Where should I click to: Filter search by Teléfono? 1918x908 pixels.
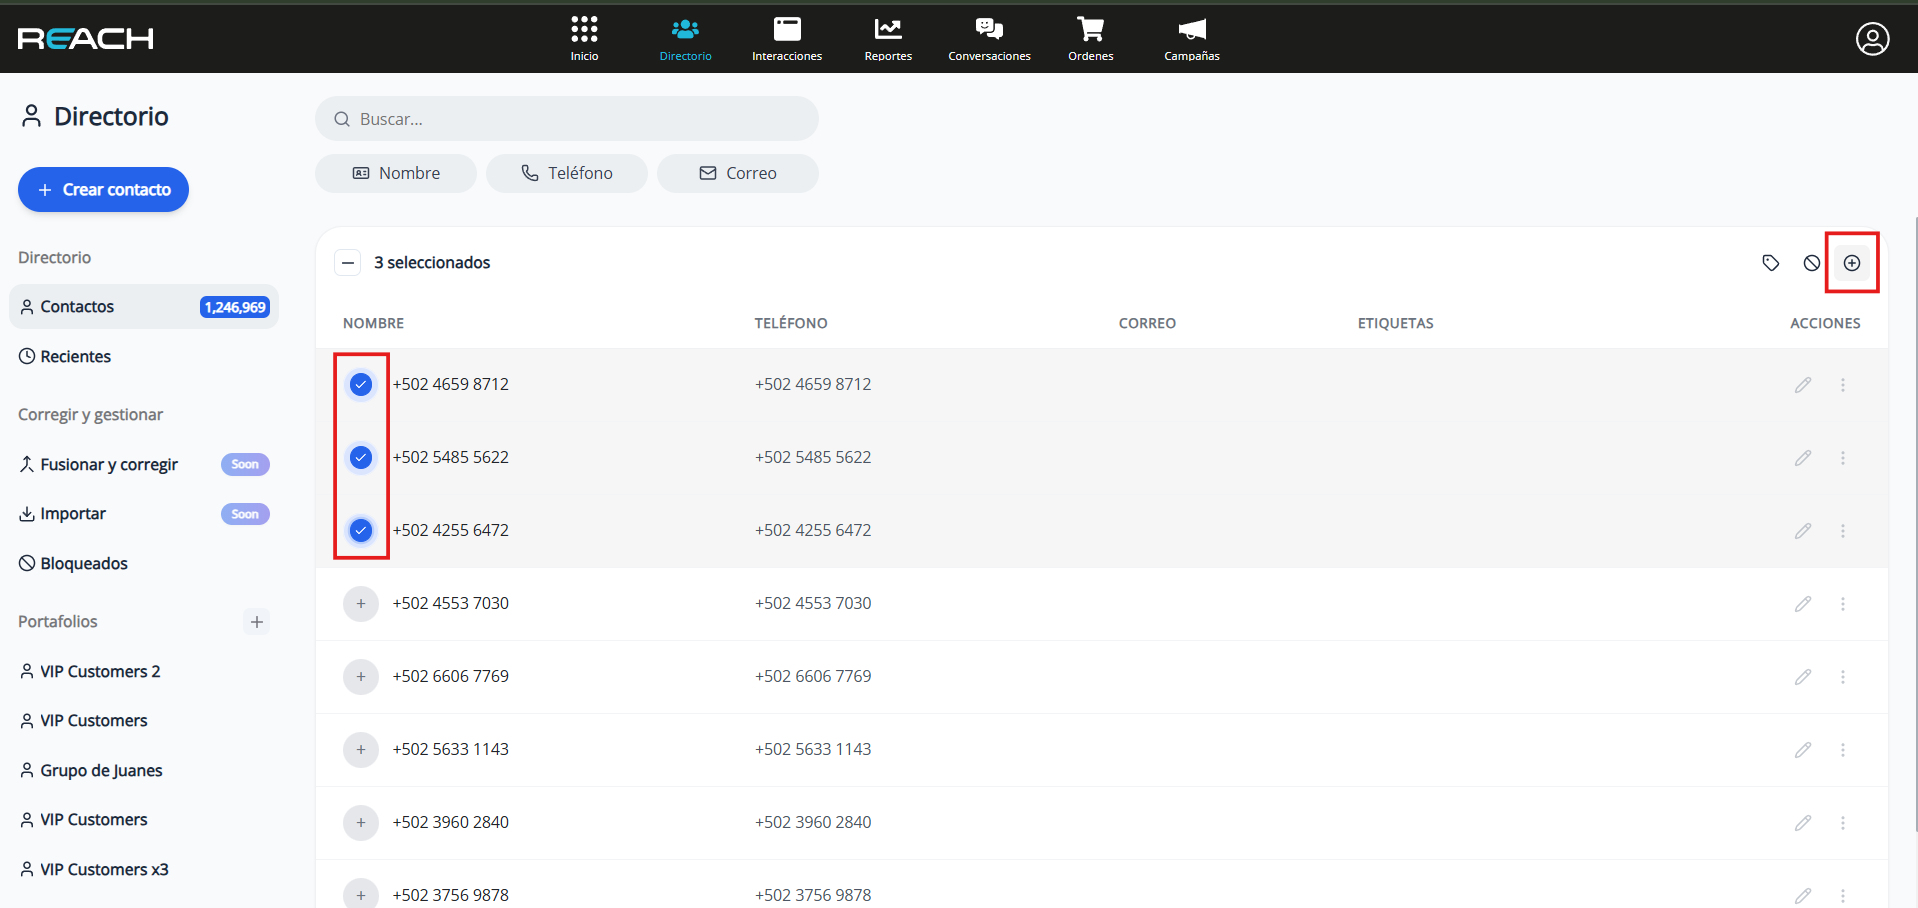(x=566, y=173)
